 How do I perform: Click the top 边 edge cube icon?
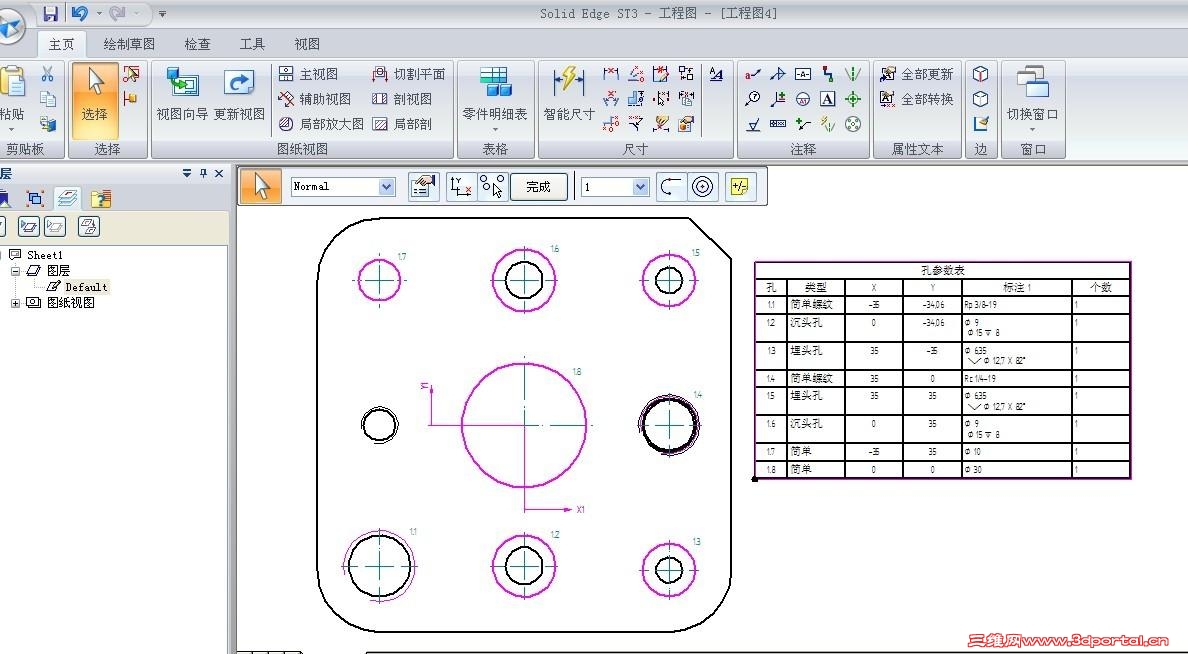[x=980, y=74]
